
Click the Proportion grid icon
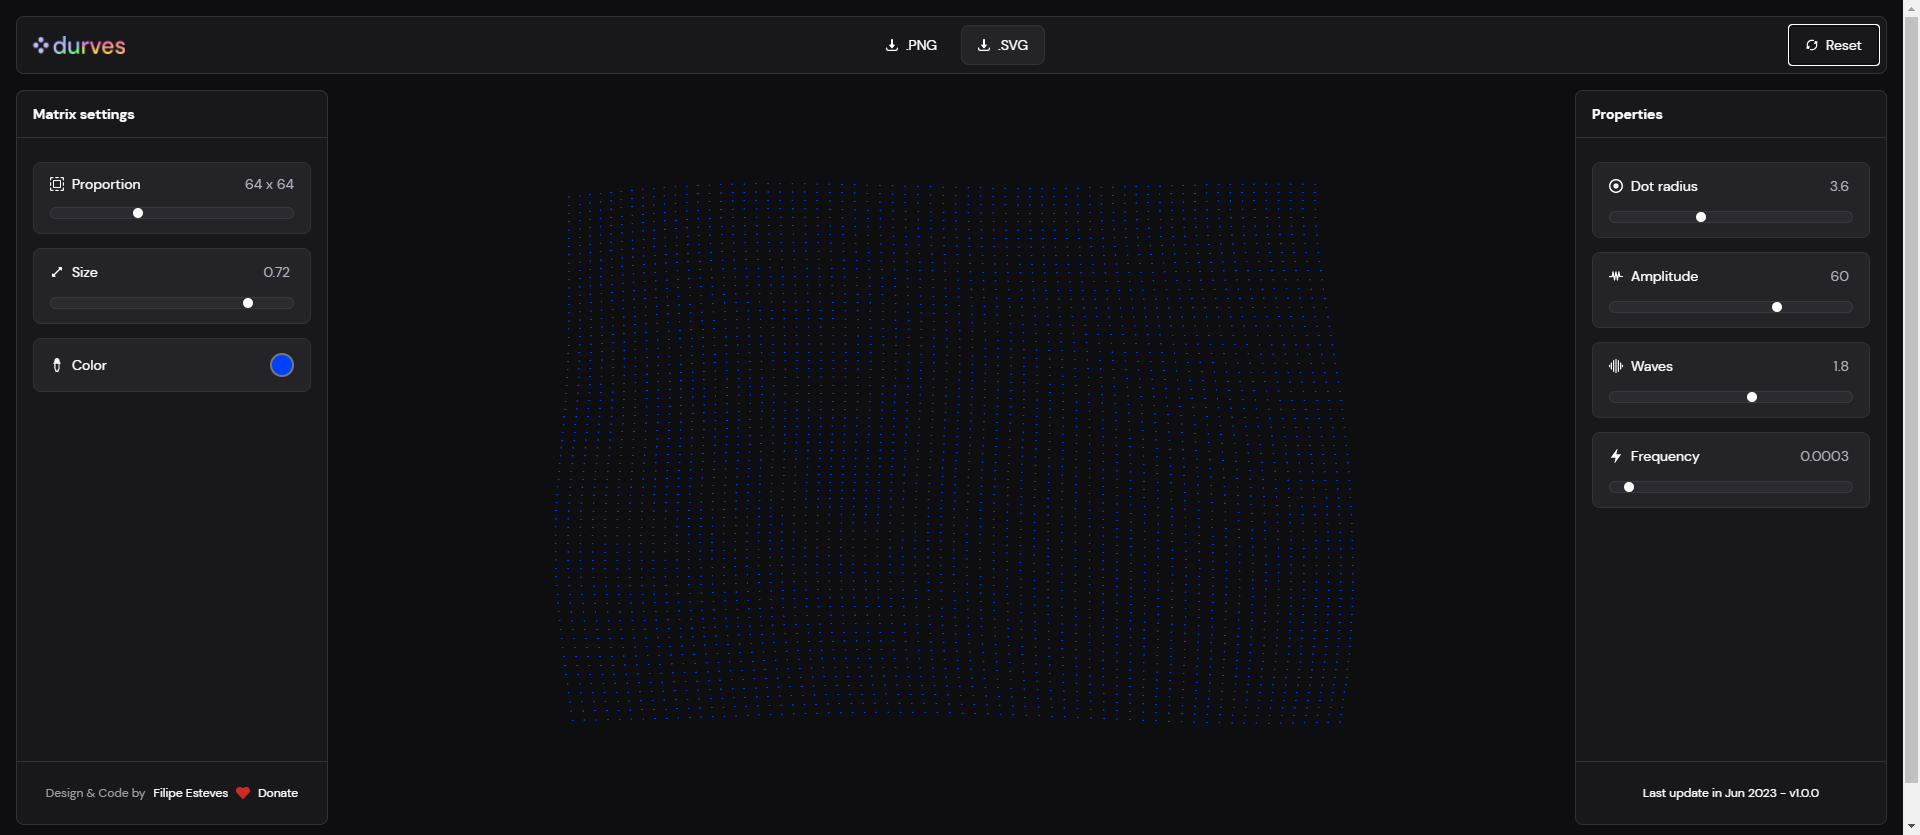click(57, 184)
